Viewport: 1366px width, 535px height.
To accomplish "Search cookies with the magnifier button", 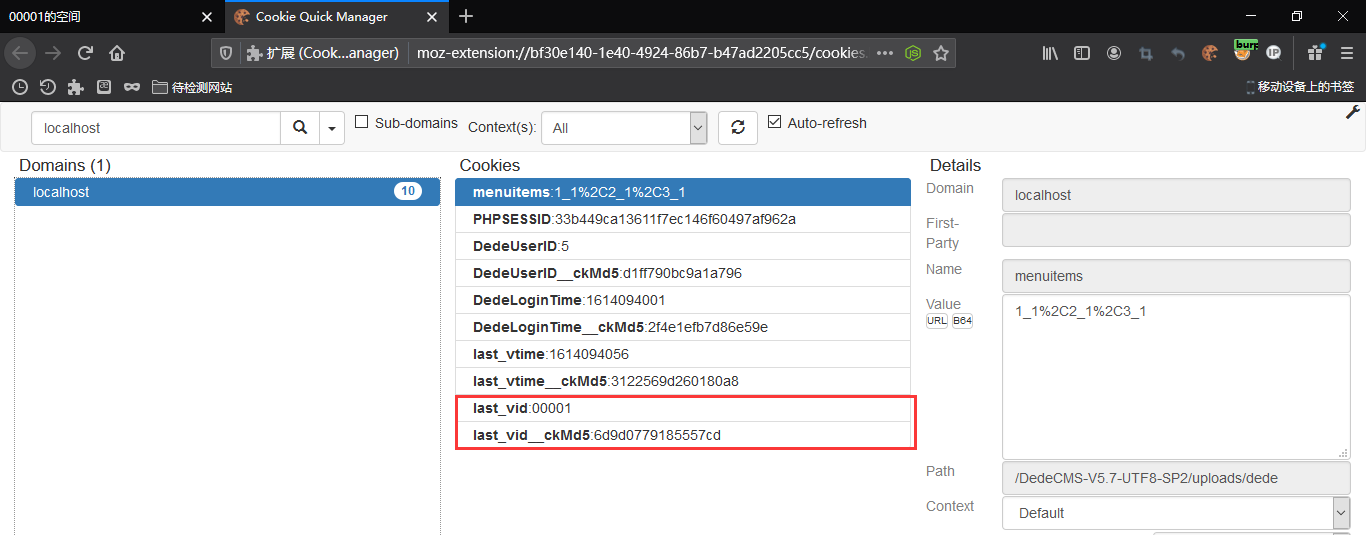I will click(300, 128).
